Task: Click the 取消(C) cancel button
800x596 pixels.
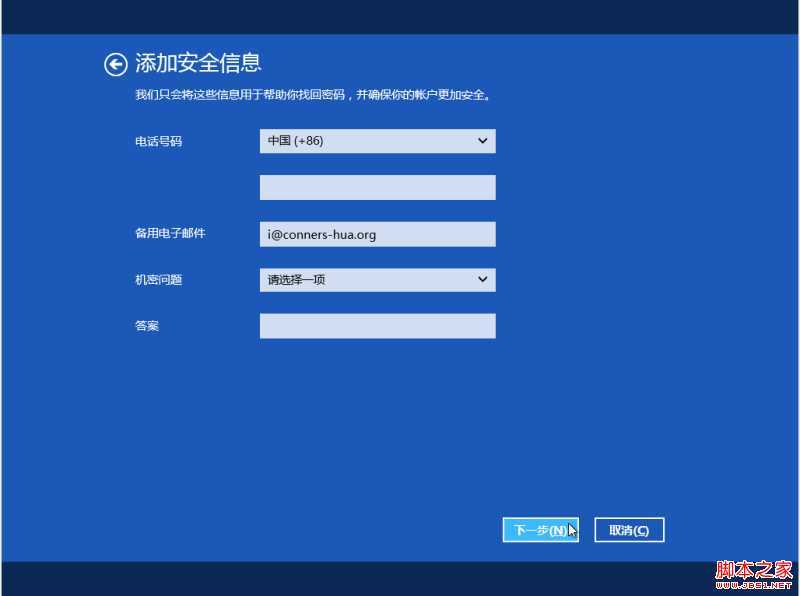Action: [x=629, y=529]
